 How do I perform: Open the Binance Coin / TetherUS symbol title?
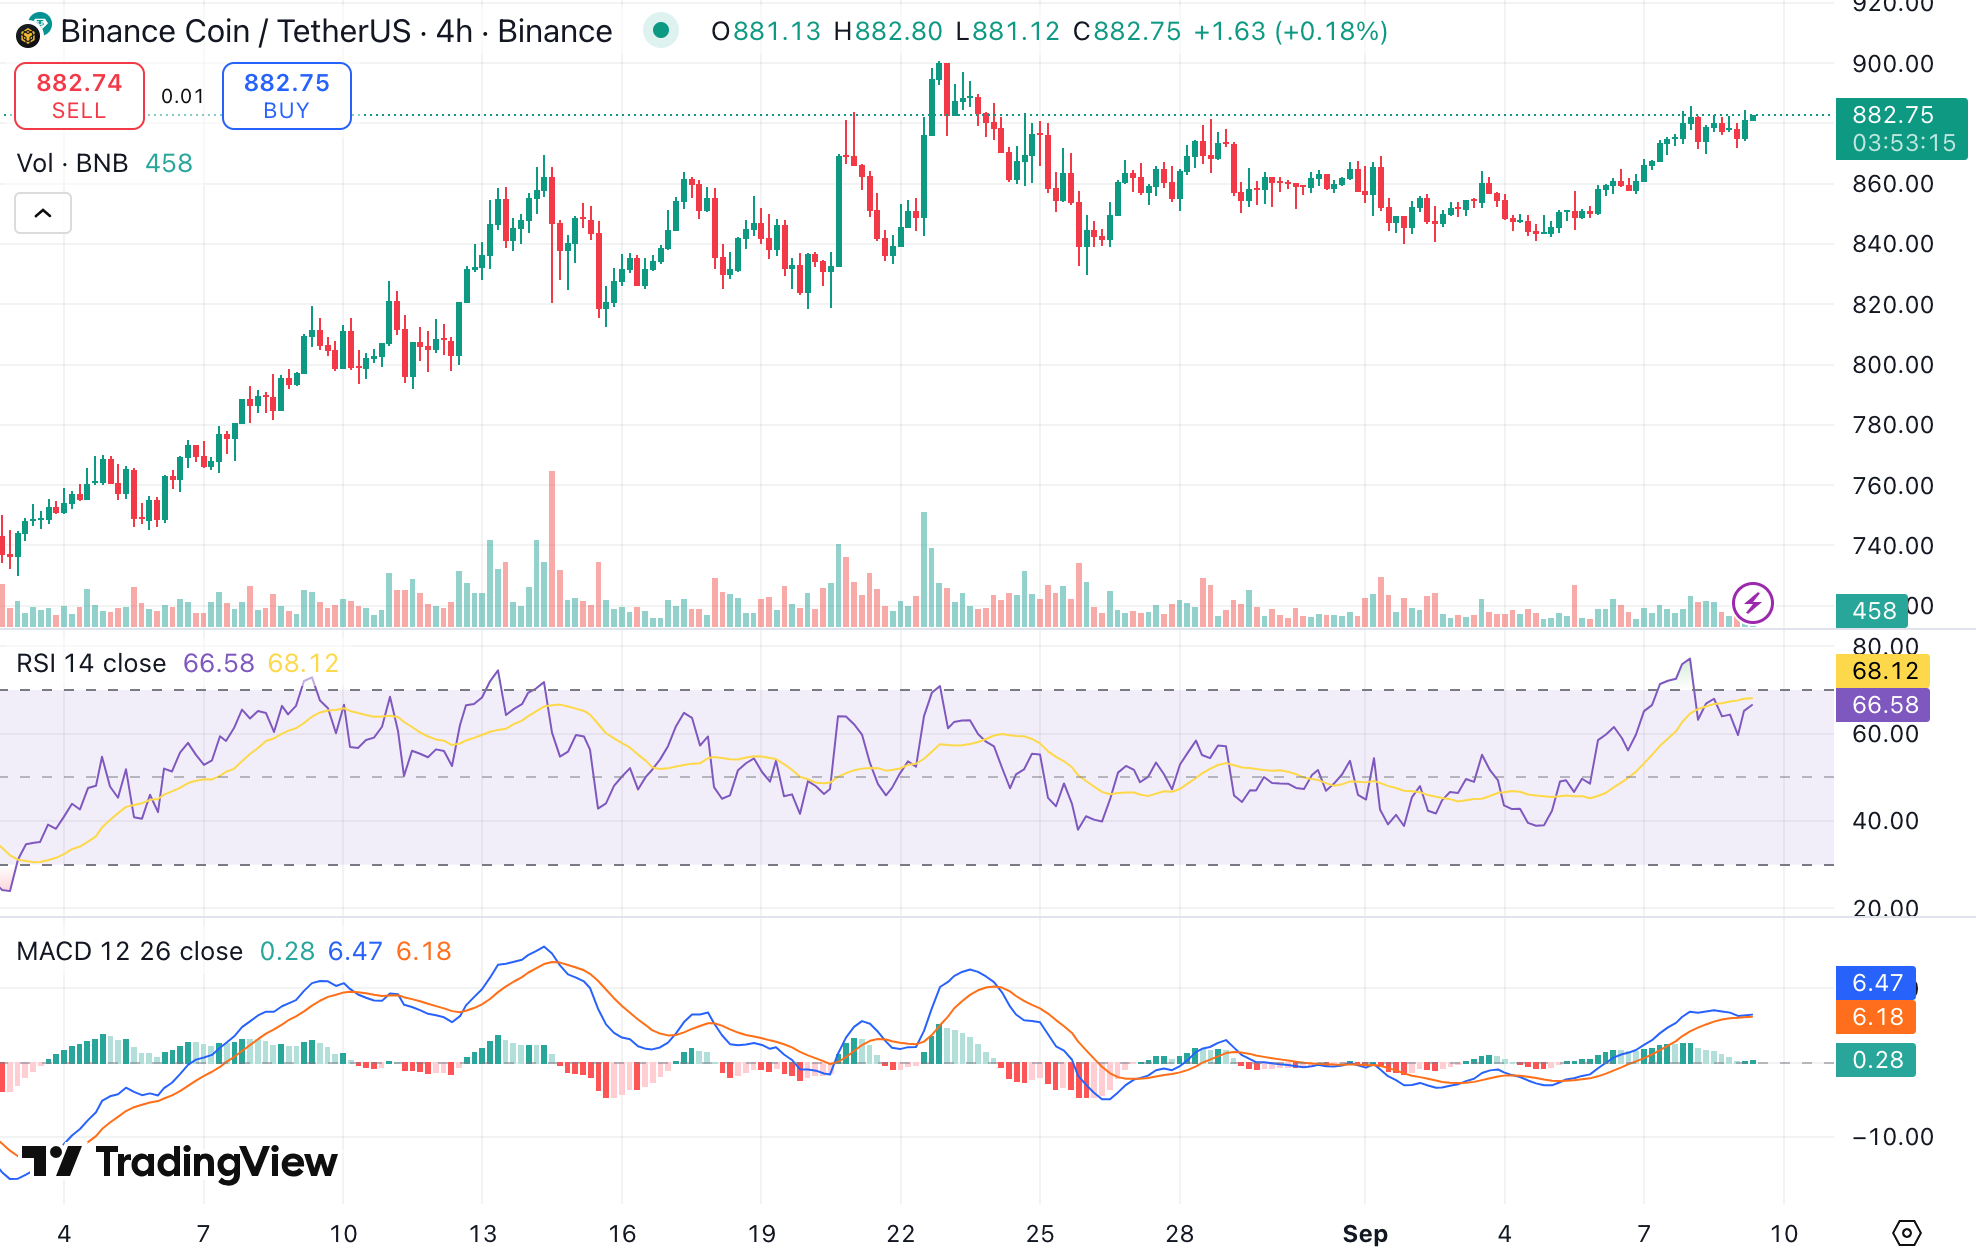point(336,31)
